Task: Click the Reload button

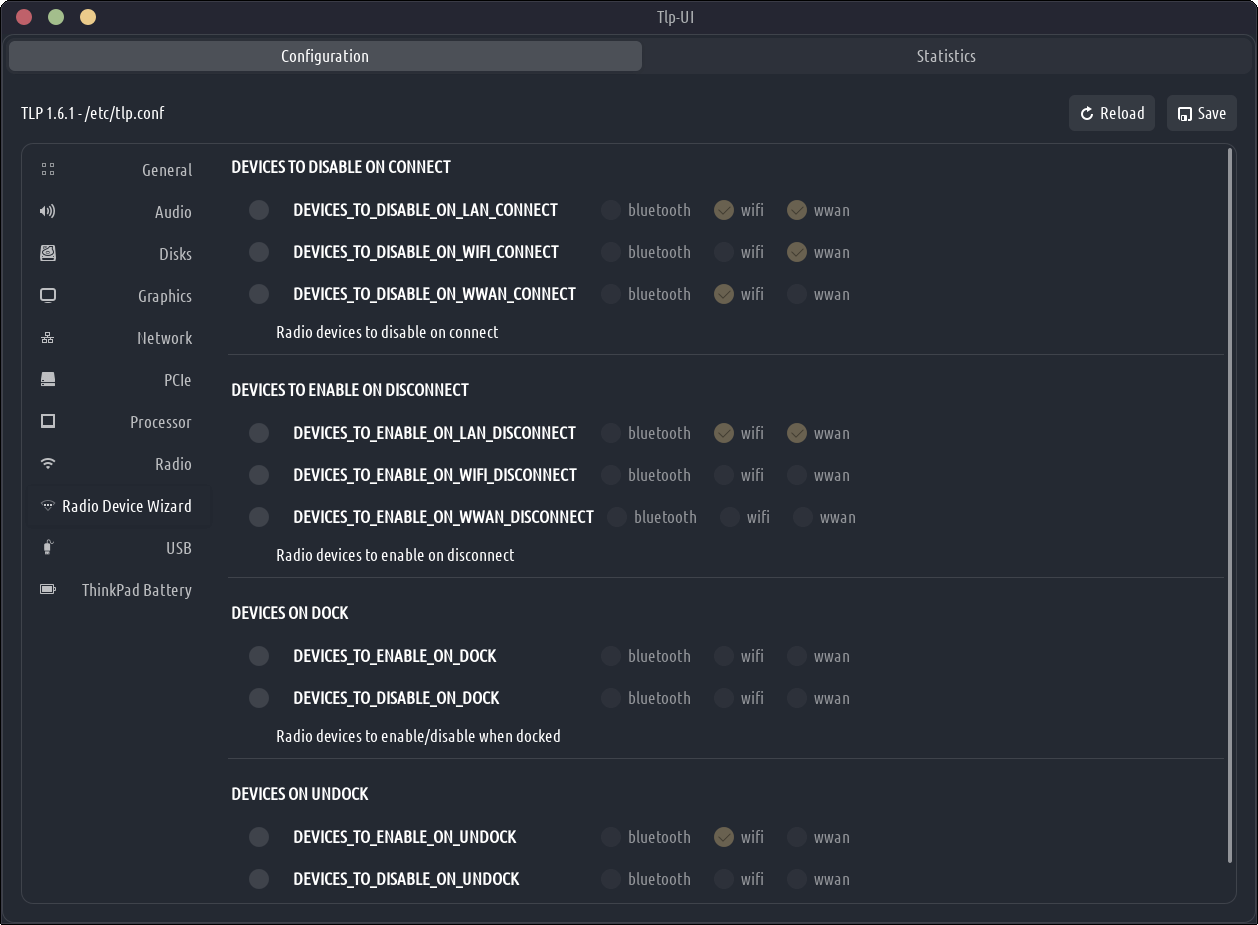Action: (x=1111, y=113)
